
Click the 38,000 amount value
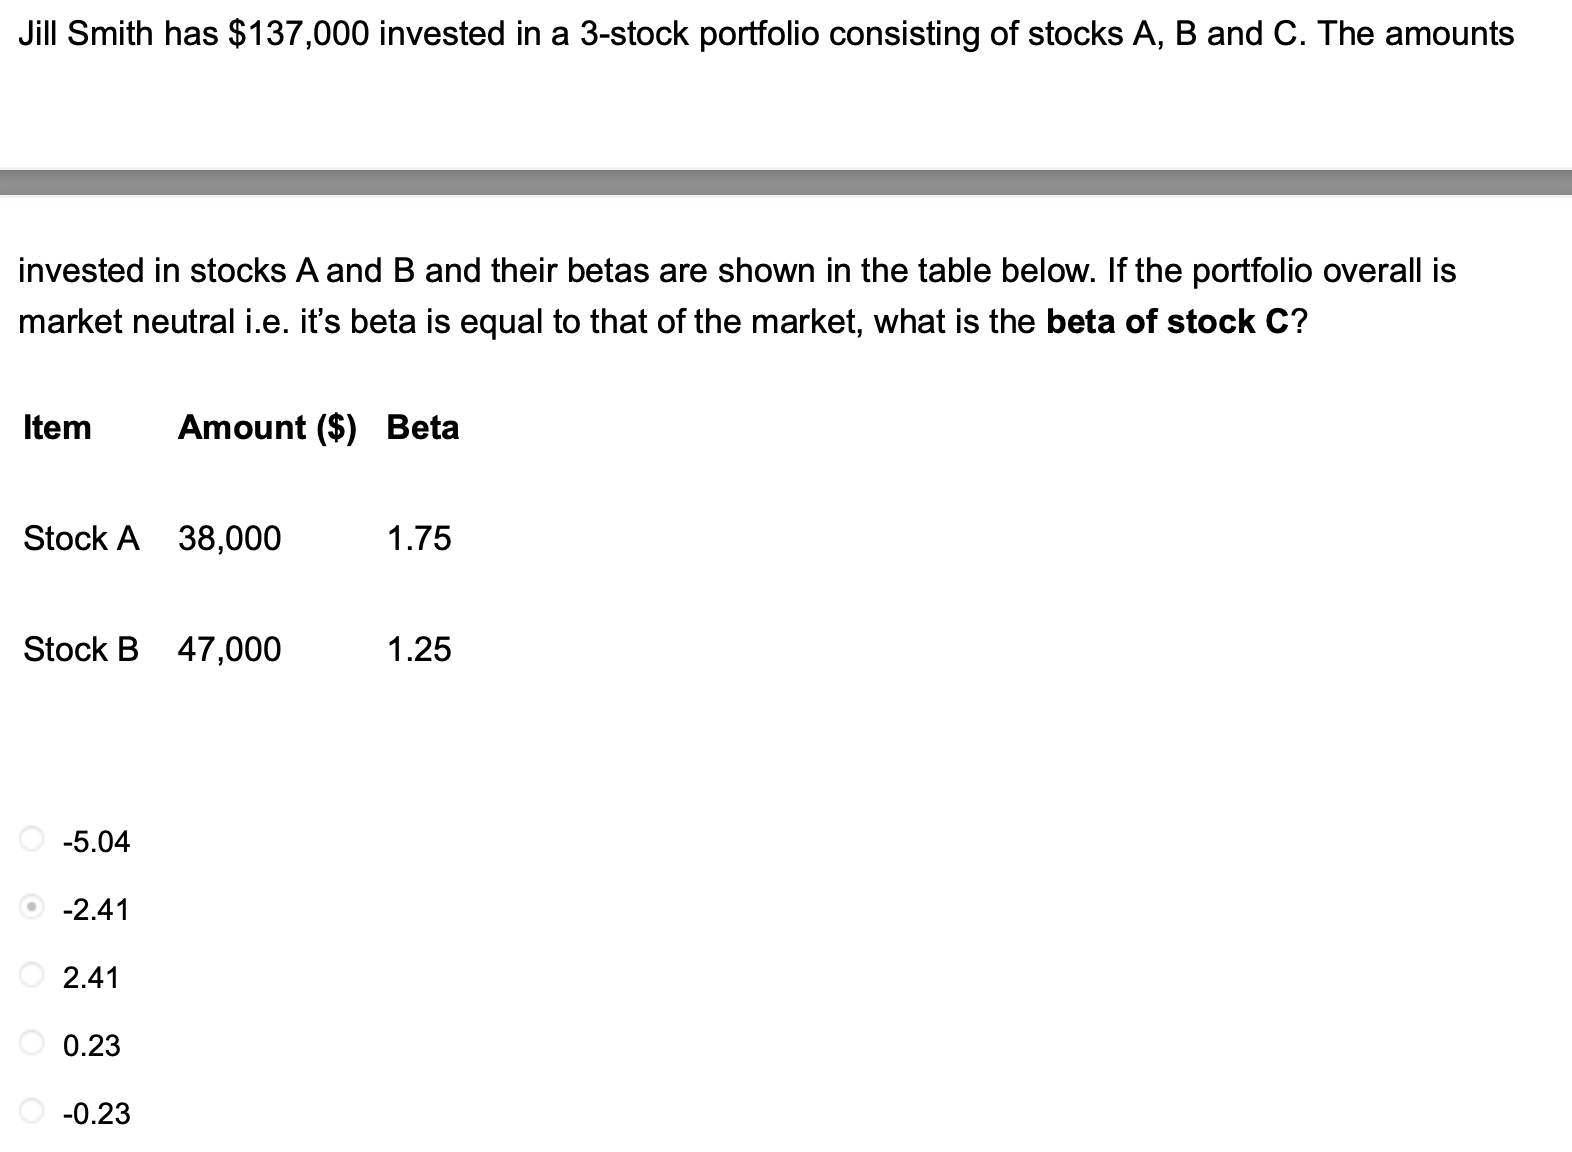tap(228, 539)
